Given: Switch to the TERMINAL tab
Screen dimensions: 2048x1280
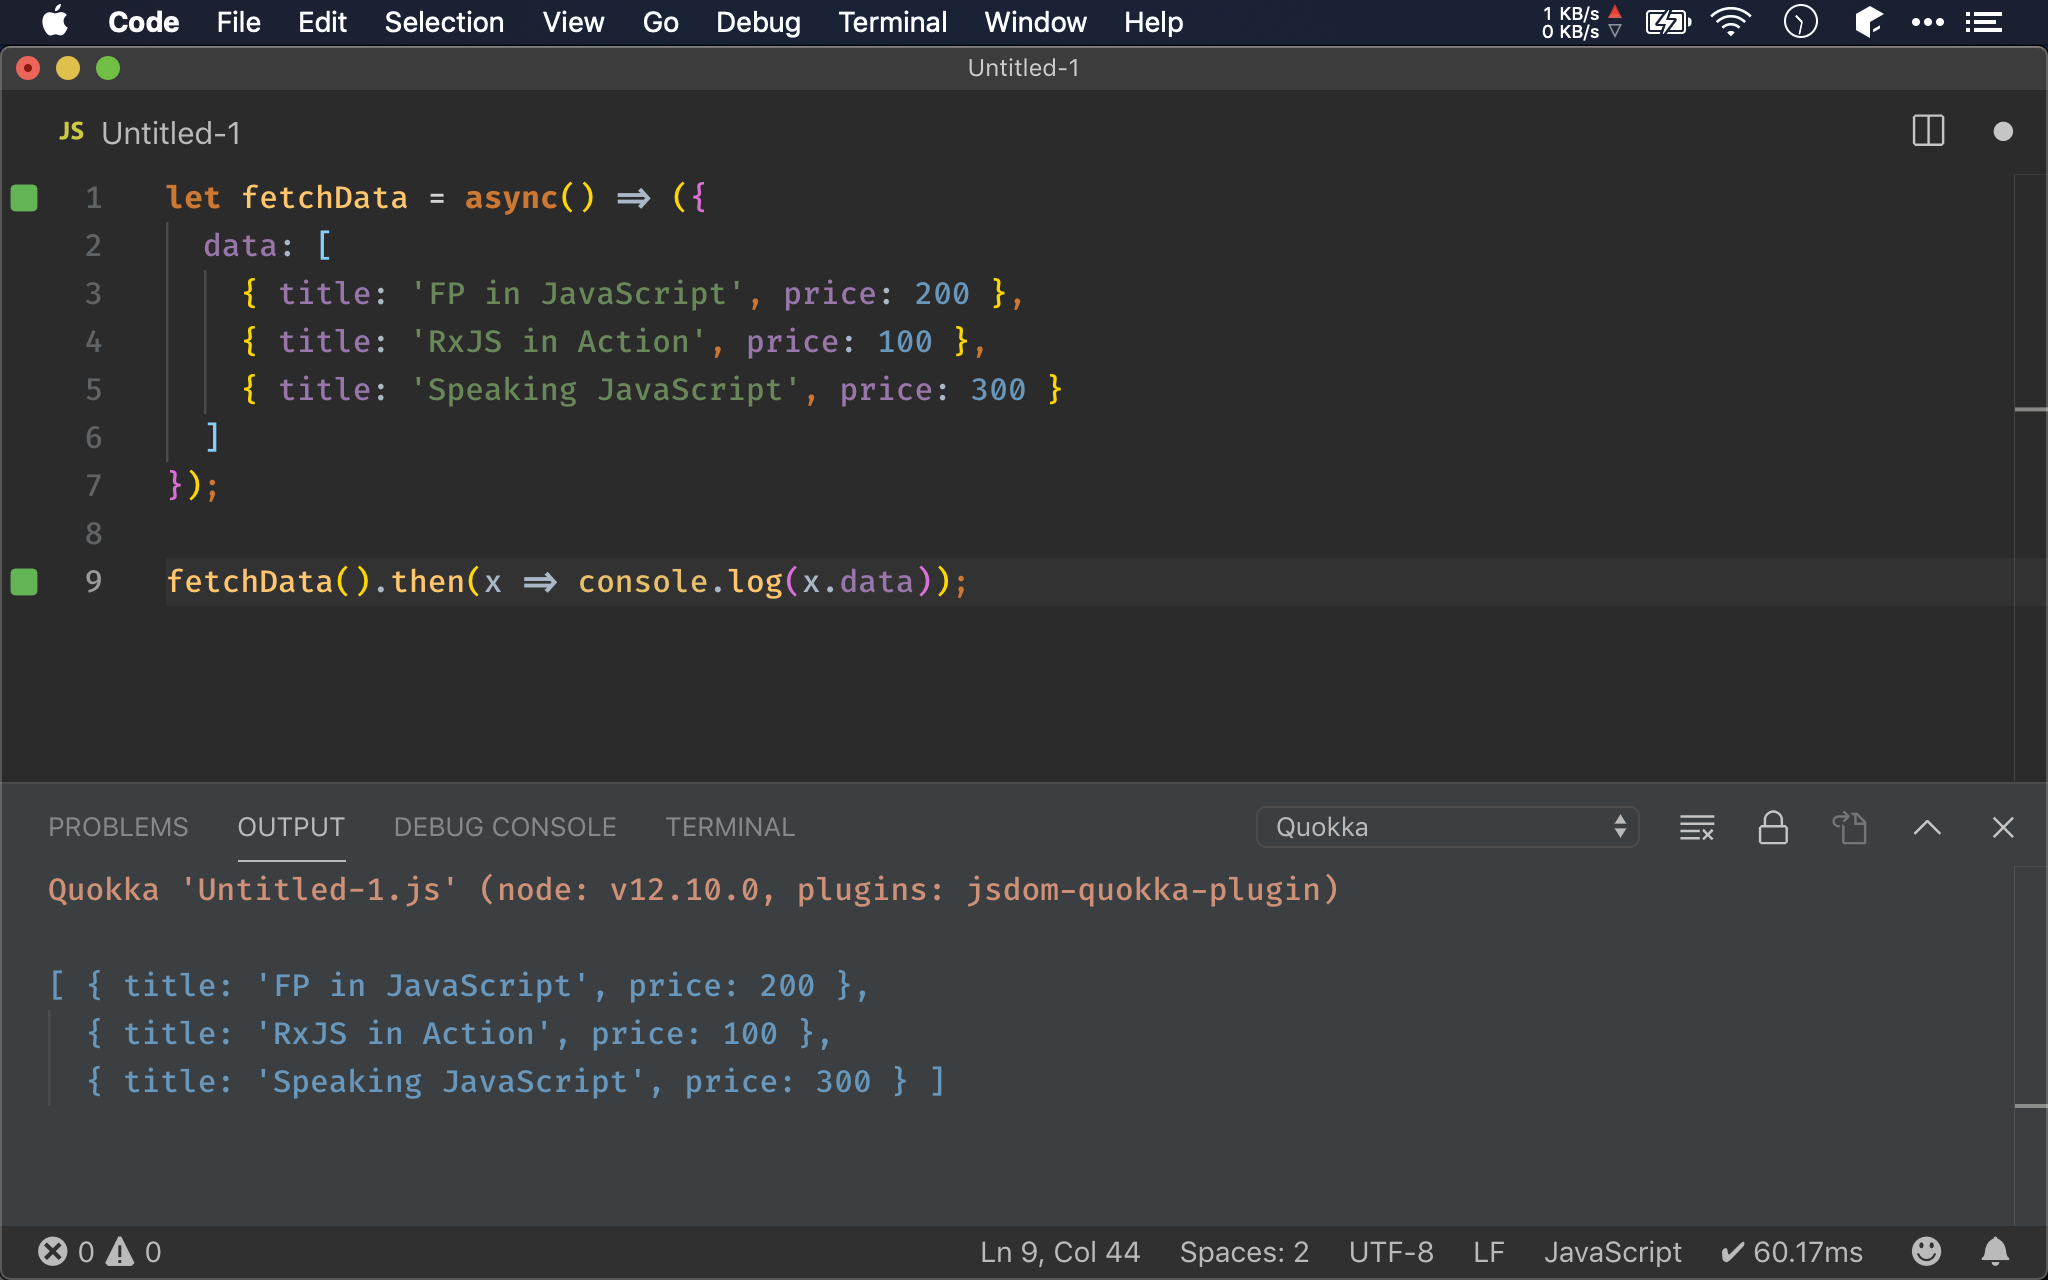Looking at the screenshot, I should click(x=730, y=828).
